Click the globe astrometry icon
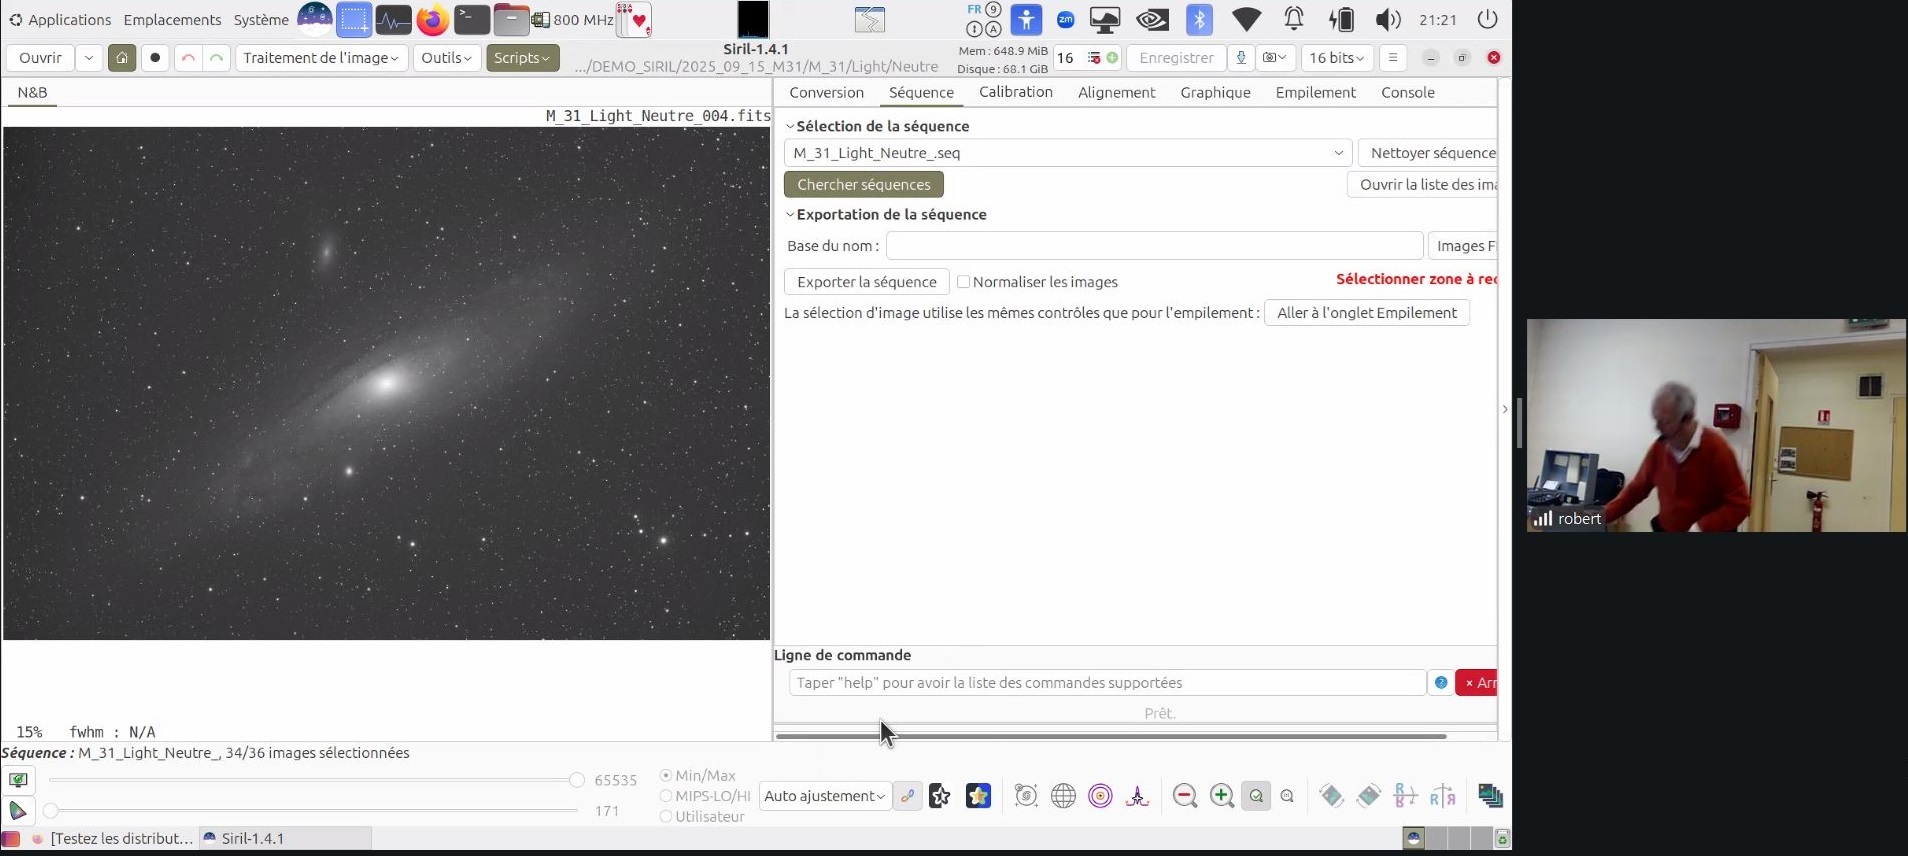 [1063, 796]
